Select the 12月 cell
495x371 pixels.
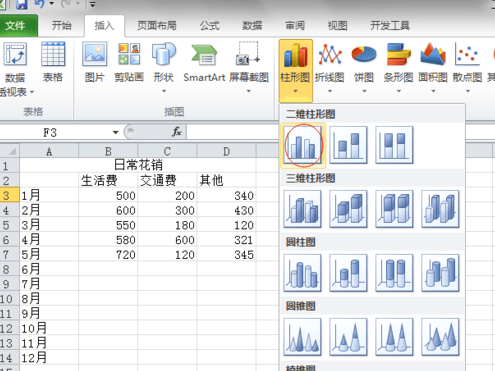[x=49, y=358]
